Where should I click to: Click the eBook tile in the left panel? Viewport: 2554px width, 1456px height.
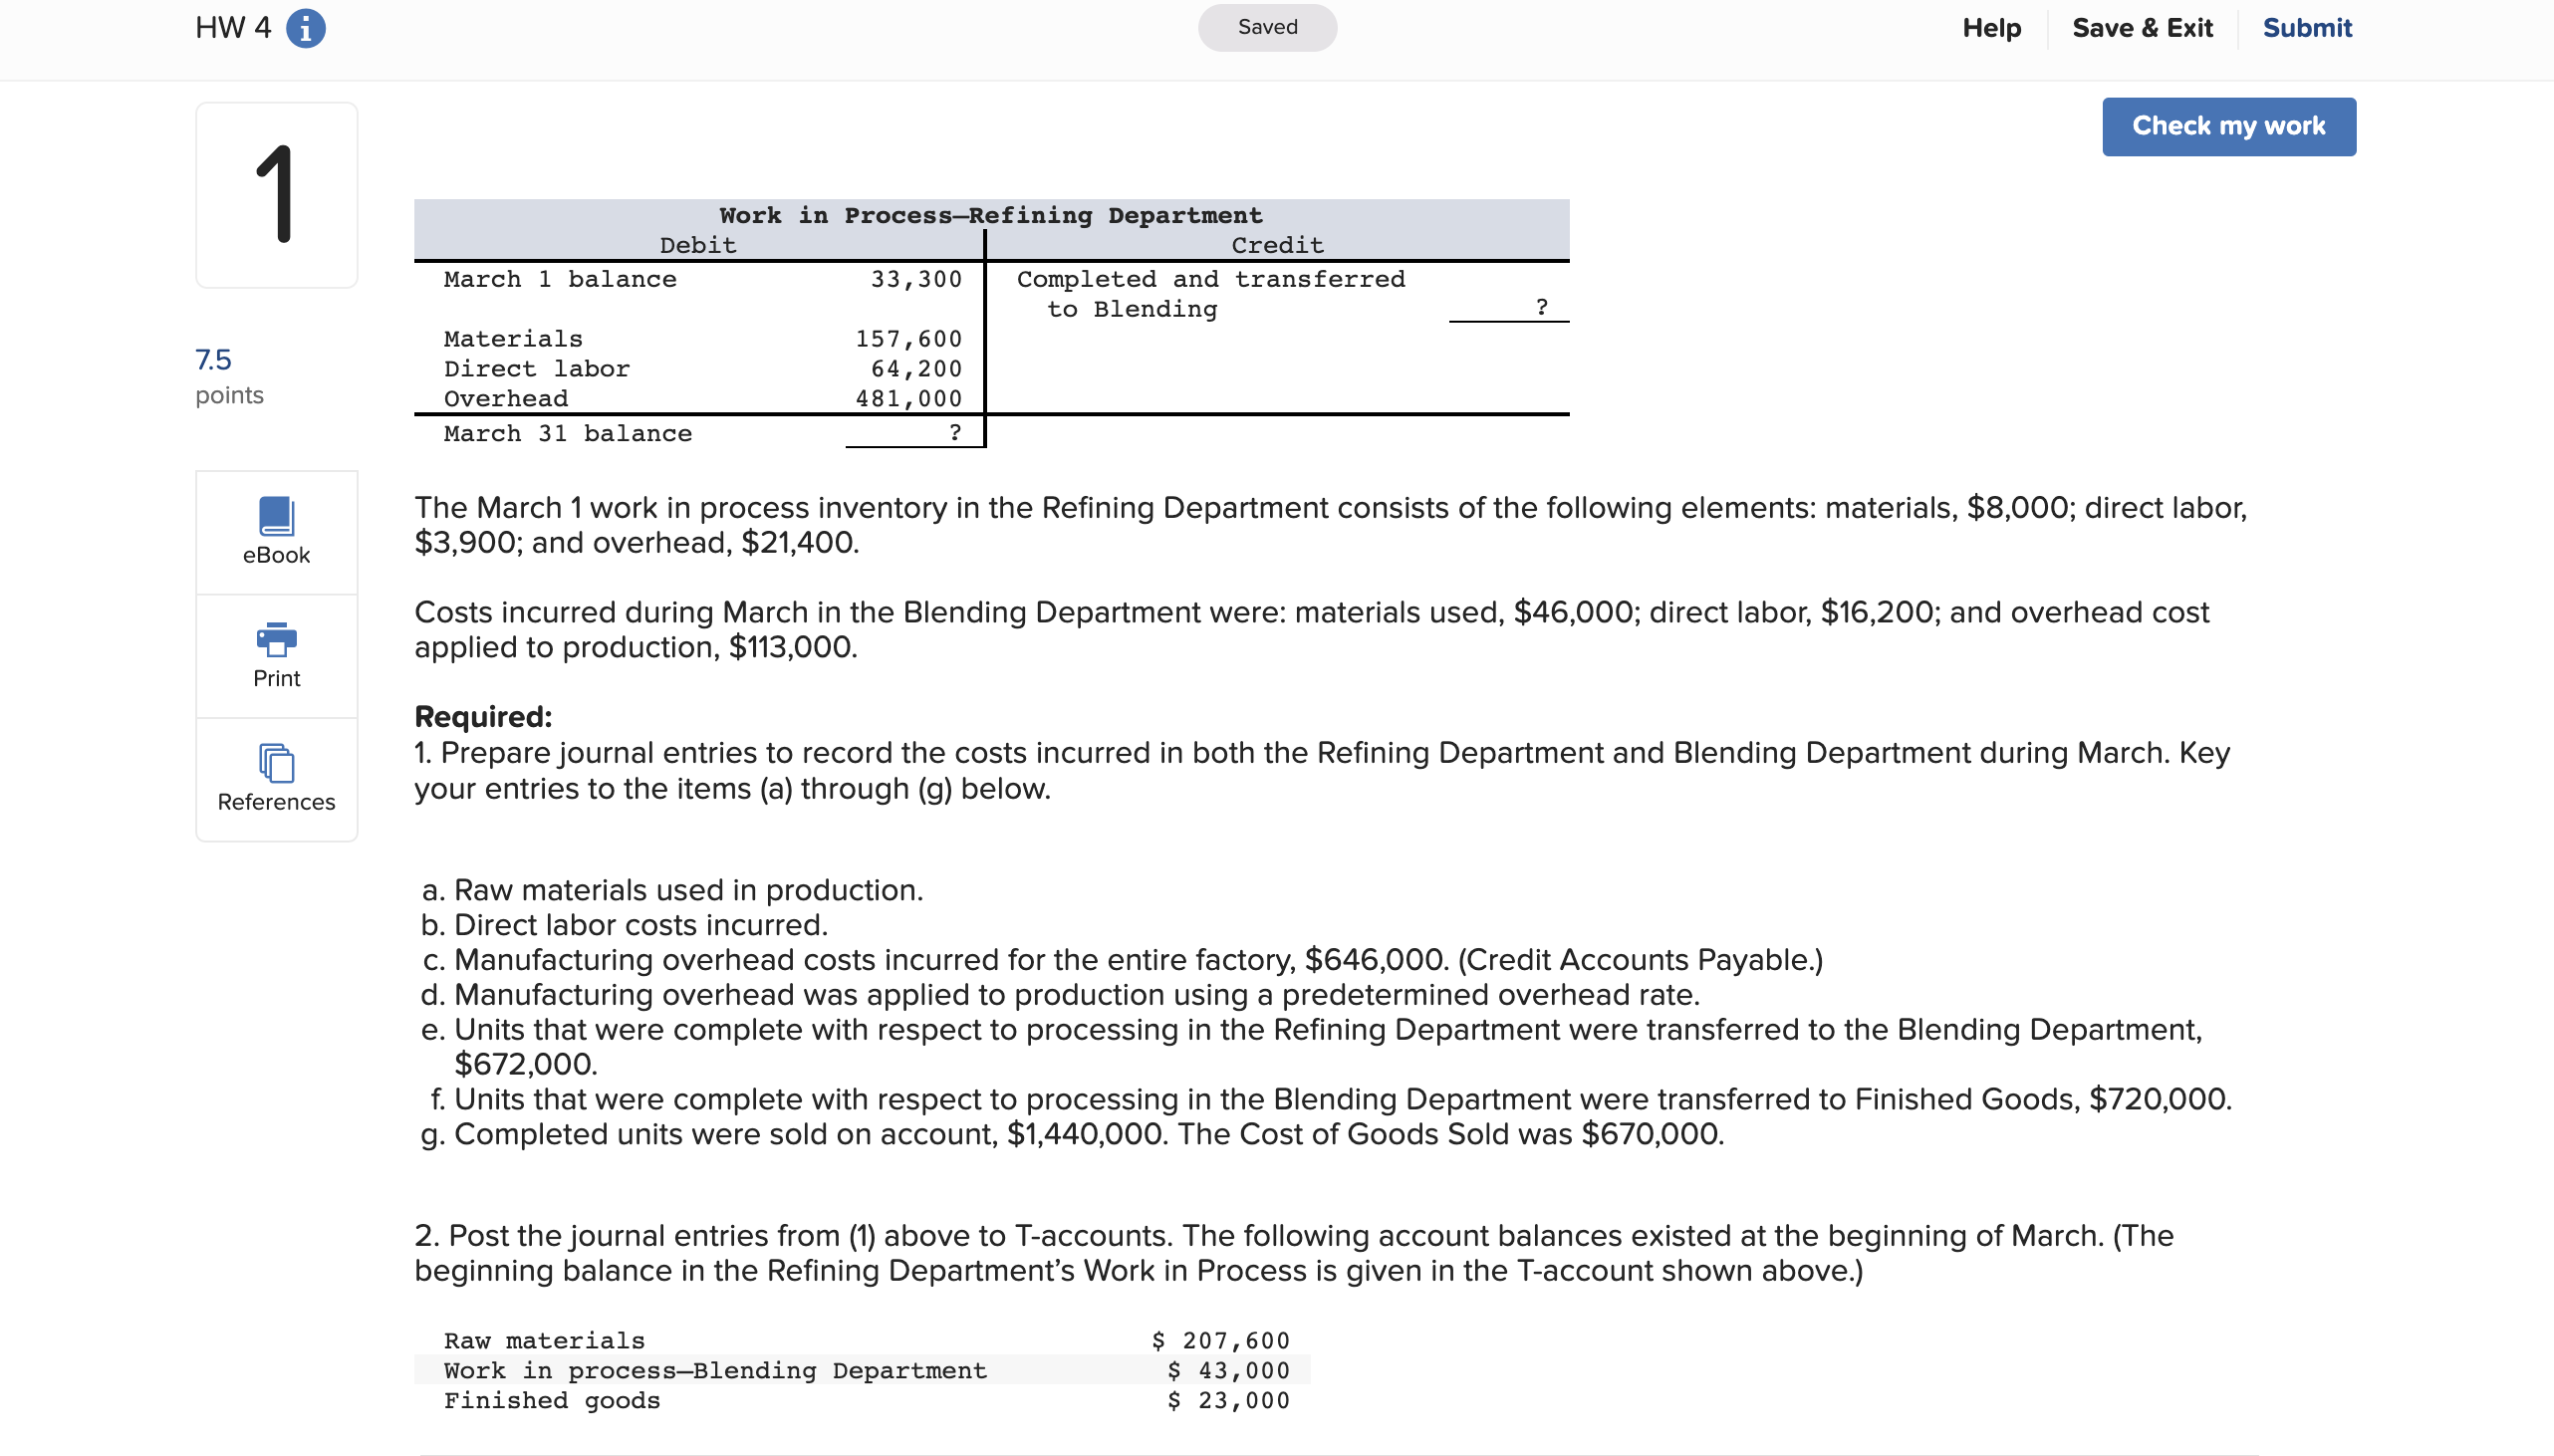coord(276,531)
